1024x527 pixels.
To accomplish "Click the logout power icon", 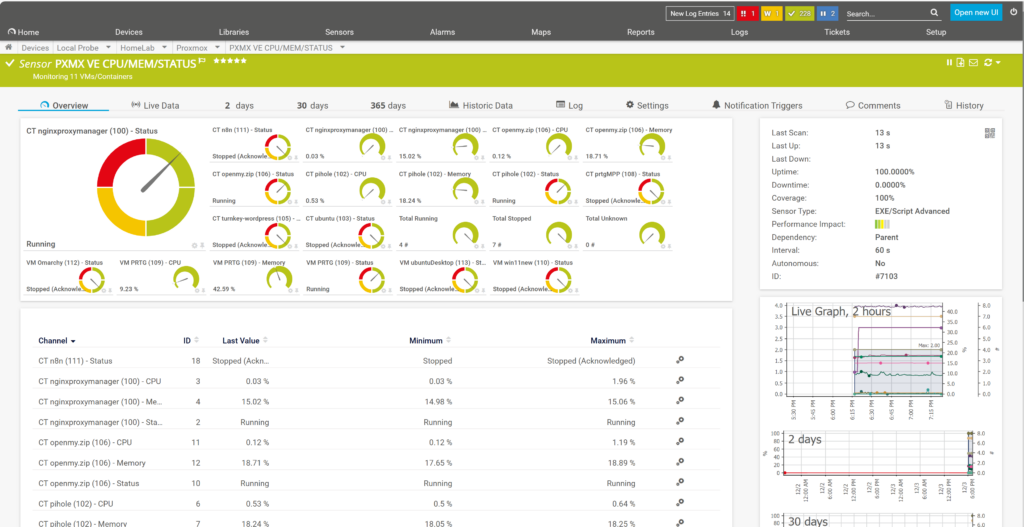I will 1011,13.
